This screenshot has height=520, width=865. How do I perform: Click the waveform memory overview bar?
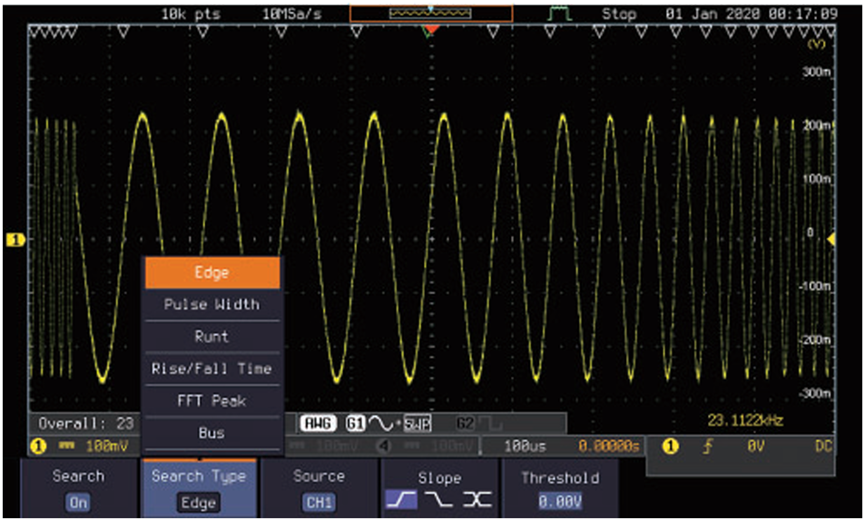coord(431,14)
